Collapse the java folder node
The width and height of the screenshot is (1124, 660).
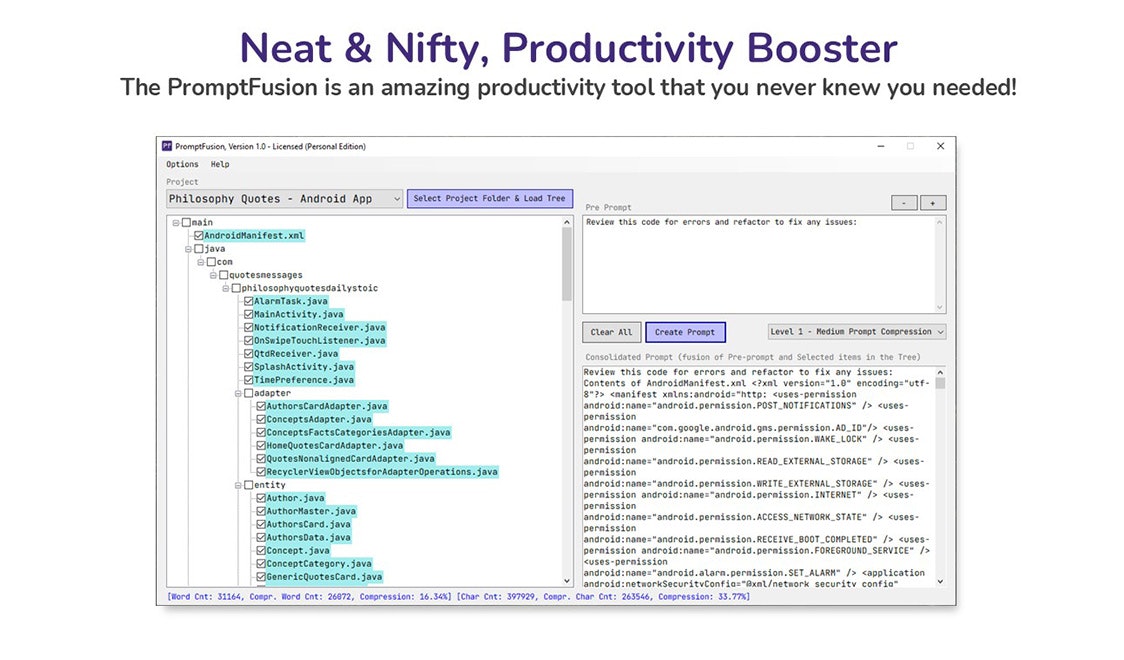(189, 249)
